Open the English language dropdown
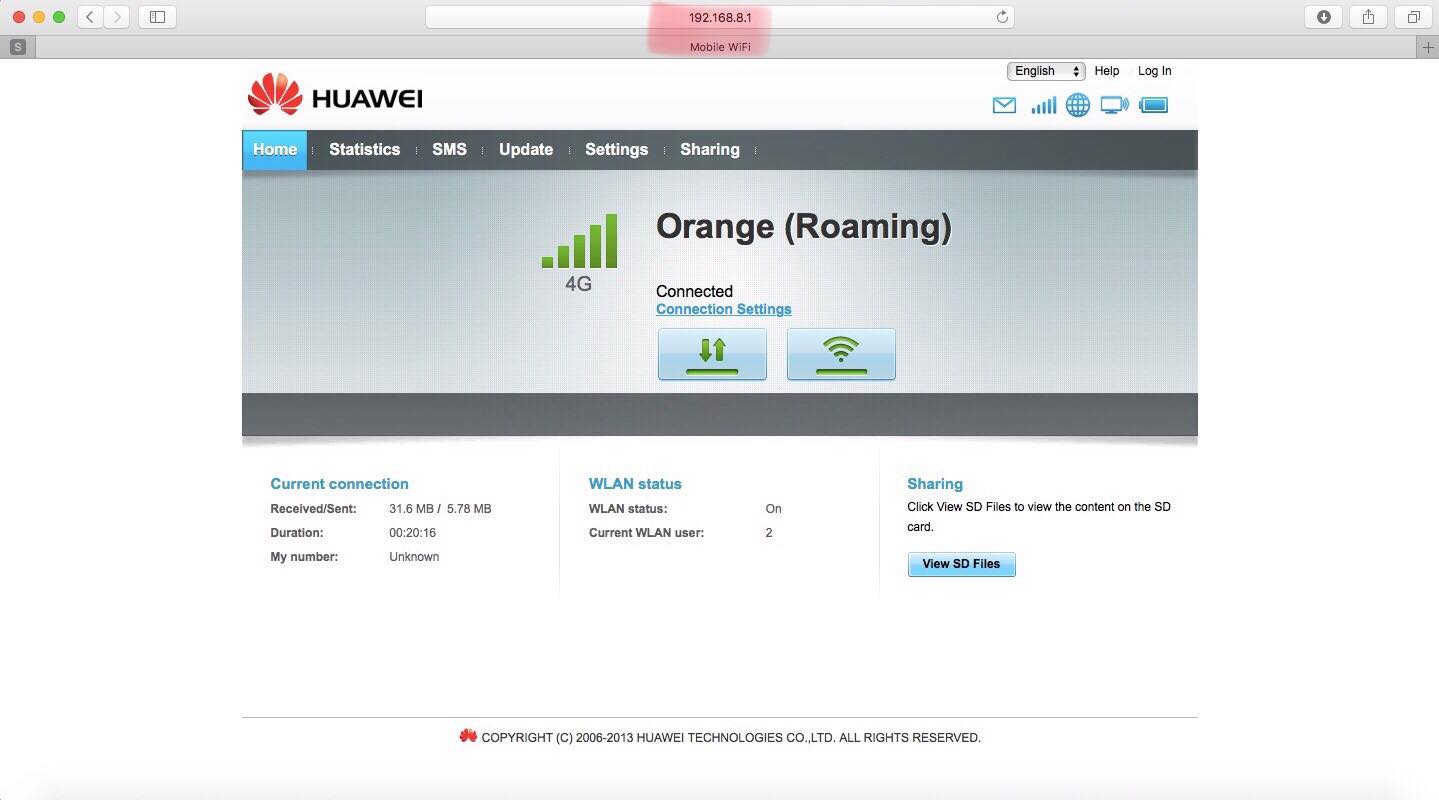Screen dimensions: 1439x800 click(x=1046, y=71)
